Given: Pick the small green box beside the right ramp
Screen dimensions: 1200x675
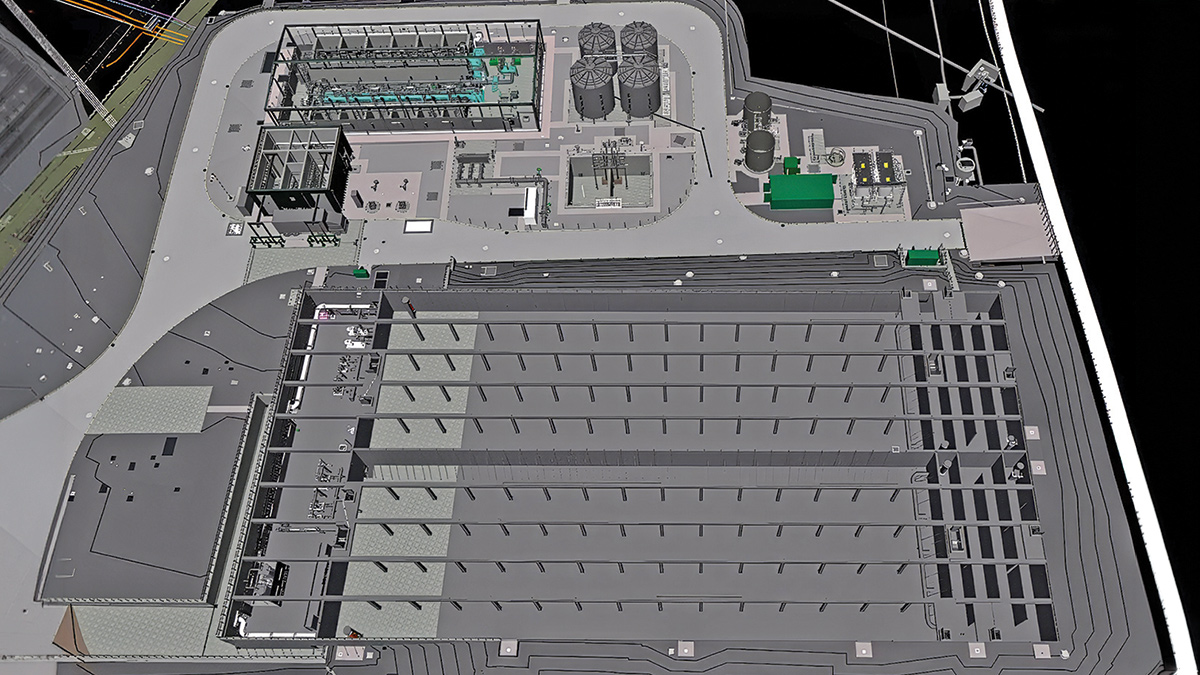Looking at the screenshot, I should click(x=922, y=257).
